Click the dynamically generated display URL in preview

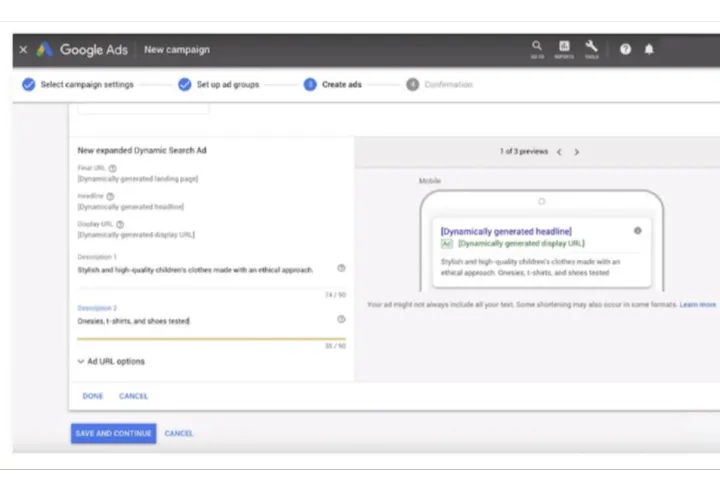pos(521,243)
